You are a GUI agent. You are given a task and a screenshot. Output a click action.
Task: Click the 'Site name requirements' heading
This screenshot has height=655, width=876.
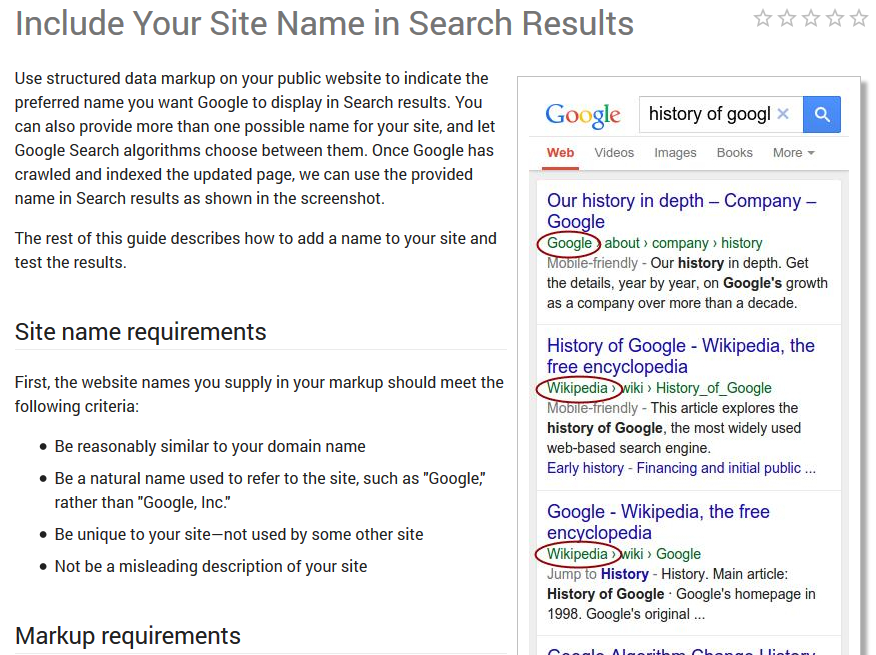pyautogui.click(x=140, y=332)
